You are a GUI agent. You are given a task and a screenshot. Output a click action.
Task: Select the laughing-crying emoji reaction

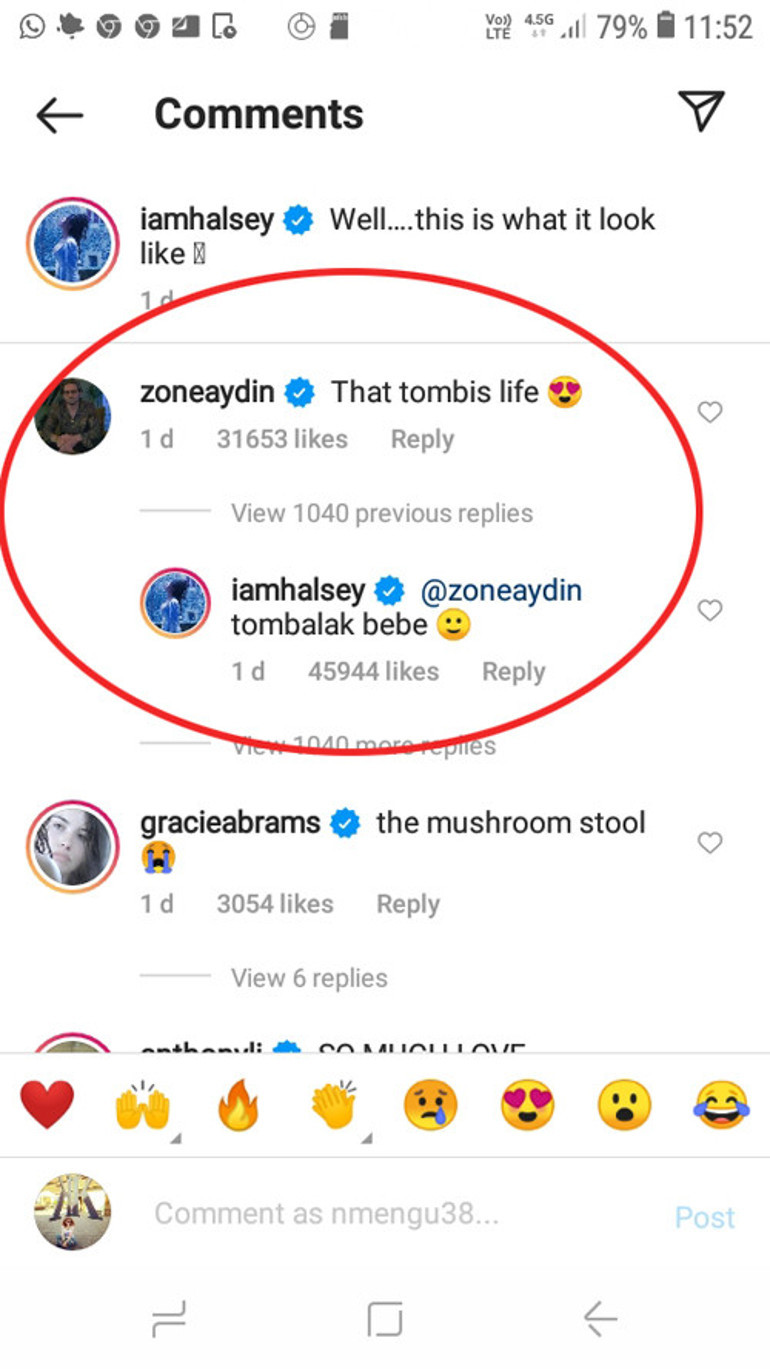point(721,1104)
